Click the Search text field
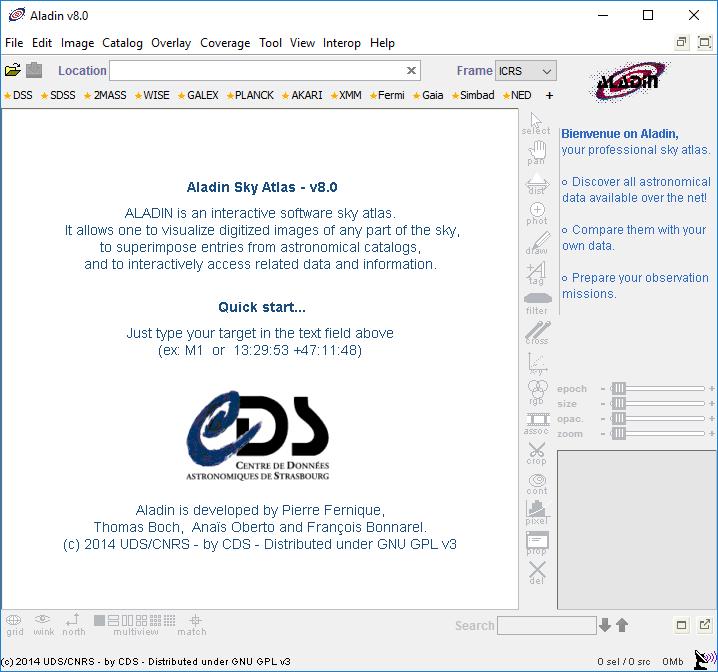This screenshot has height=672, width=718. 547,625
